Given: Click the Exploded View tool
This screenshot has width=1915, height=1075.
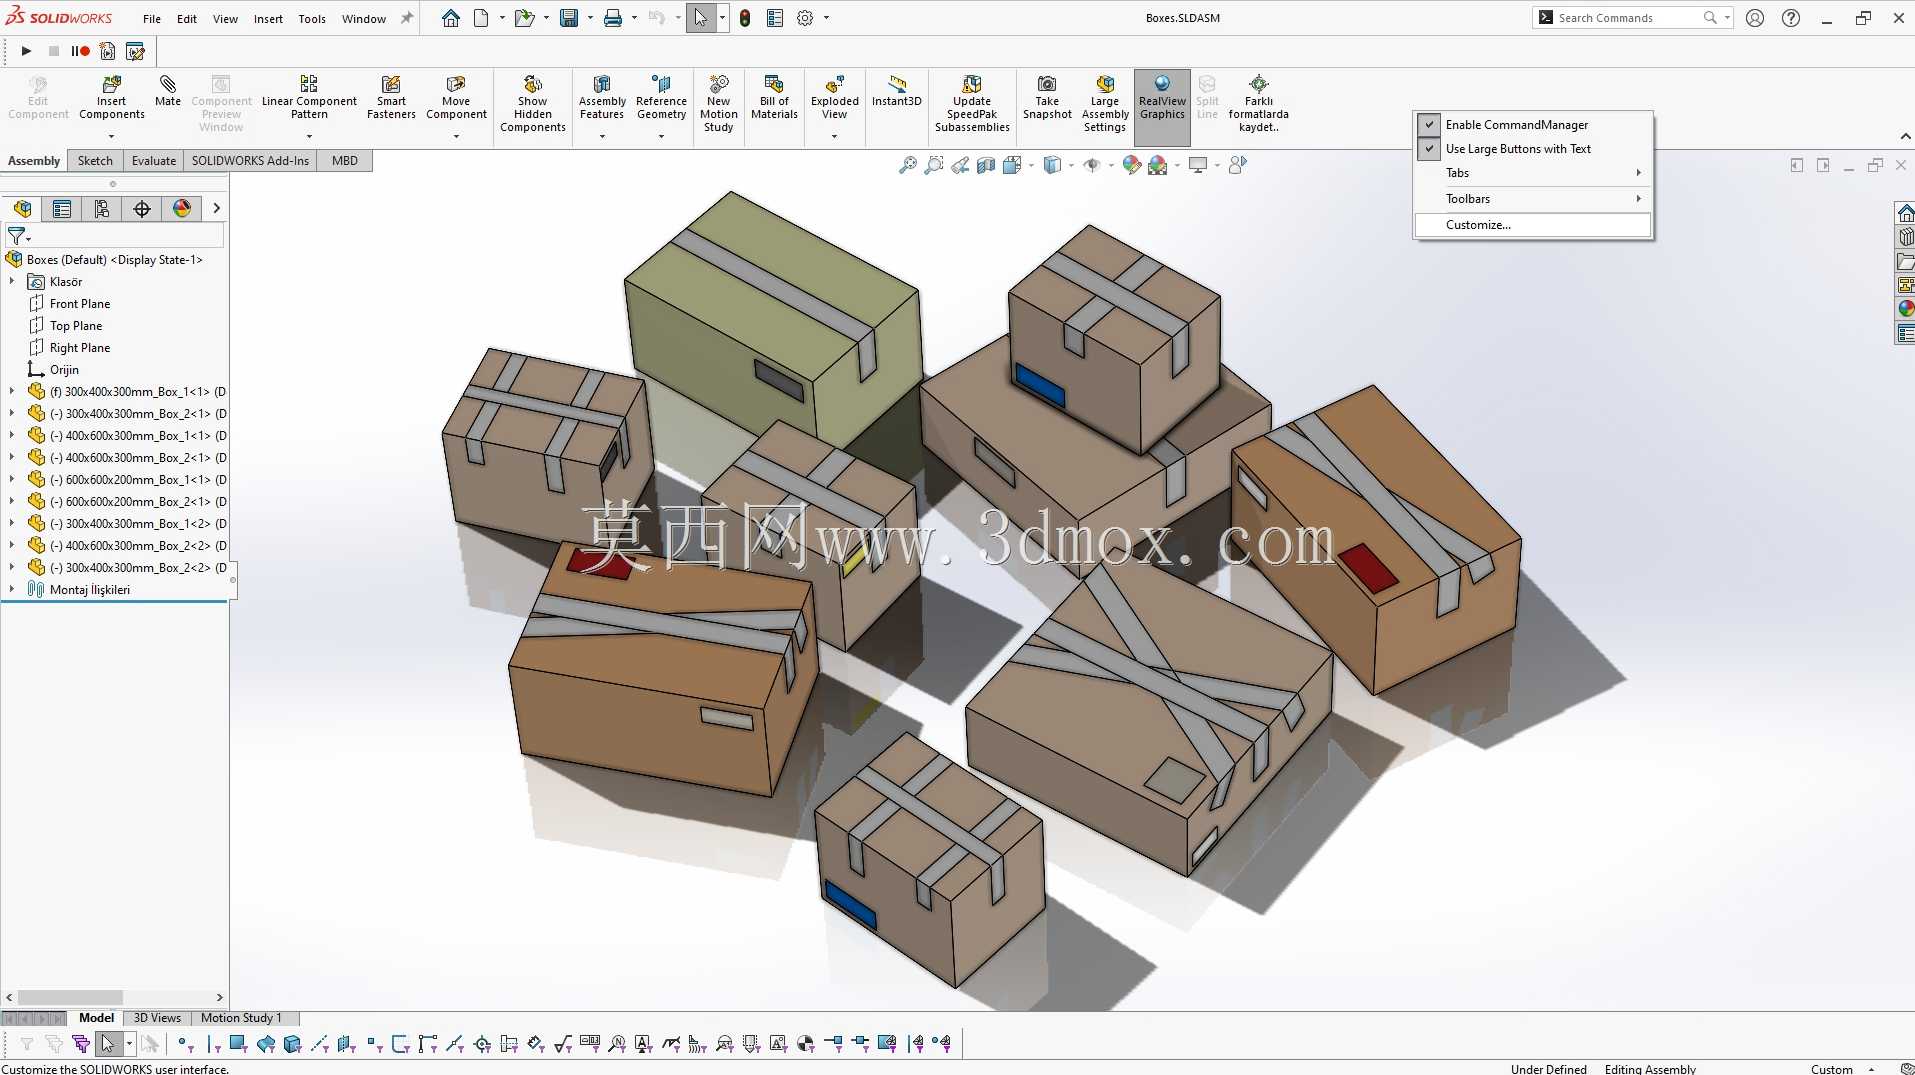Looking at the screenshot, I should click(x=835, y=98).
